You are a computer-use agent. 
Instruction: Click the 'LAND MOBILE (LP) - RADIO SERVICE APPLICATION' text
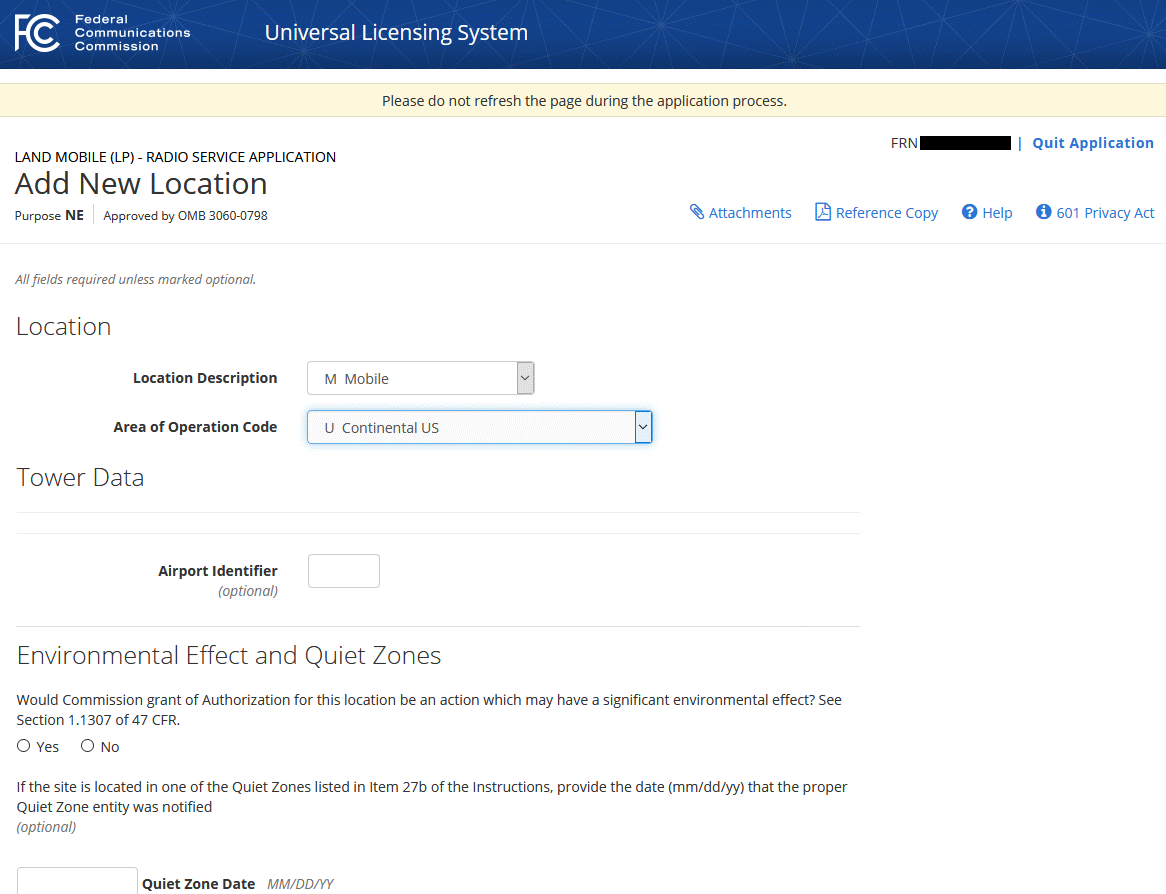click(175, 157)
